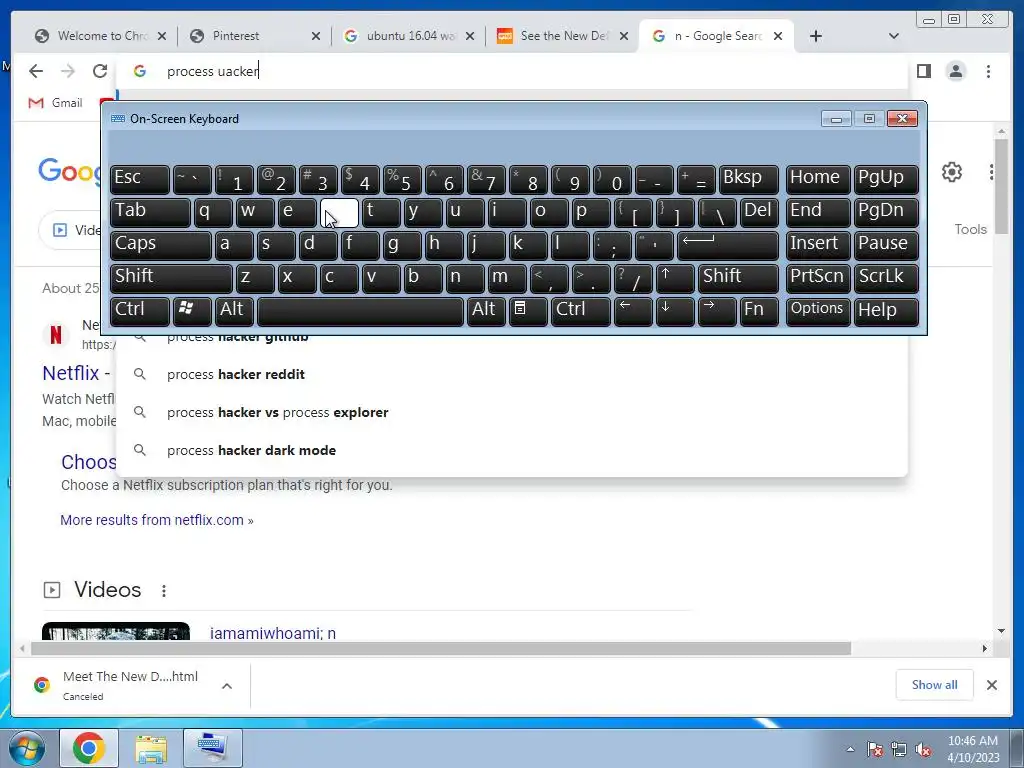Image resolution: width=1024 pixels, height=768 pixels.
Task: Click Help key on on-screen keyboard
Action: [x=886, y=311]
